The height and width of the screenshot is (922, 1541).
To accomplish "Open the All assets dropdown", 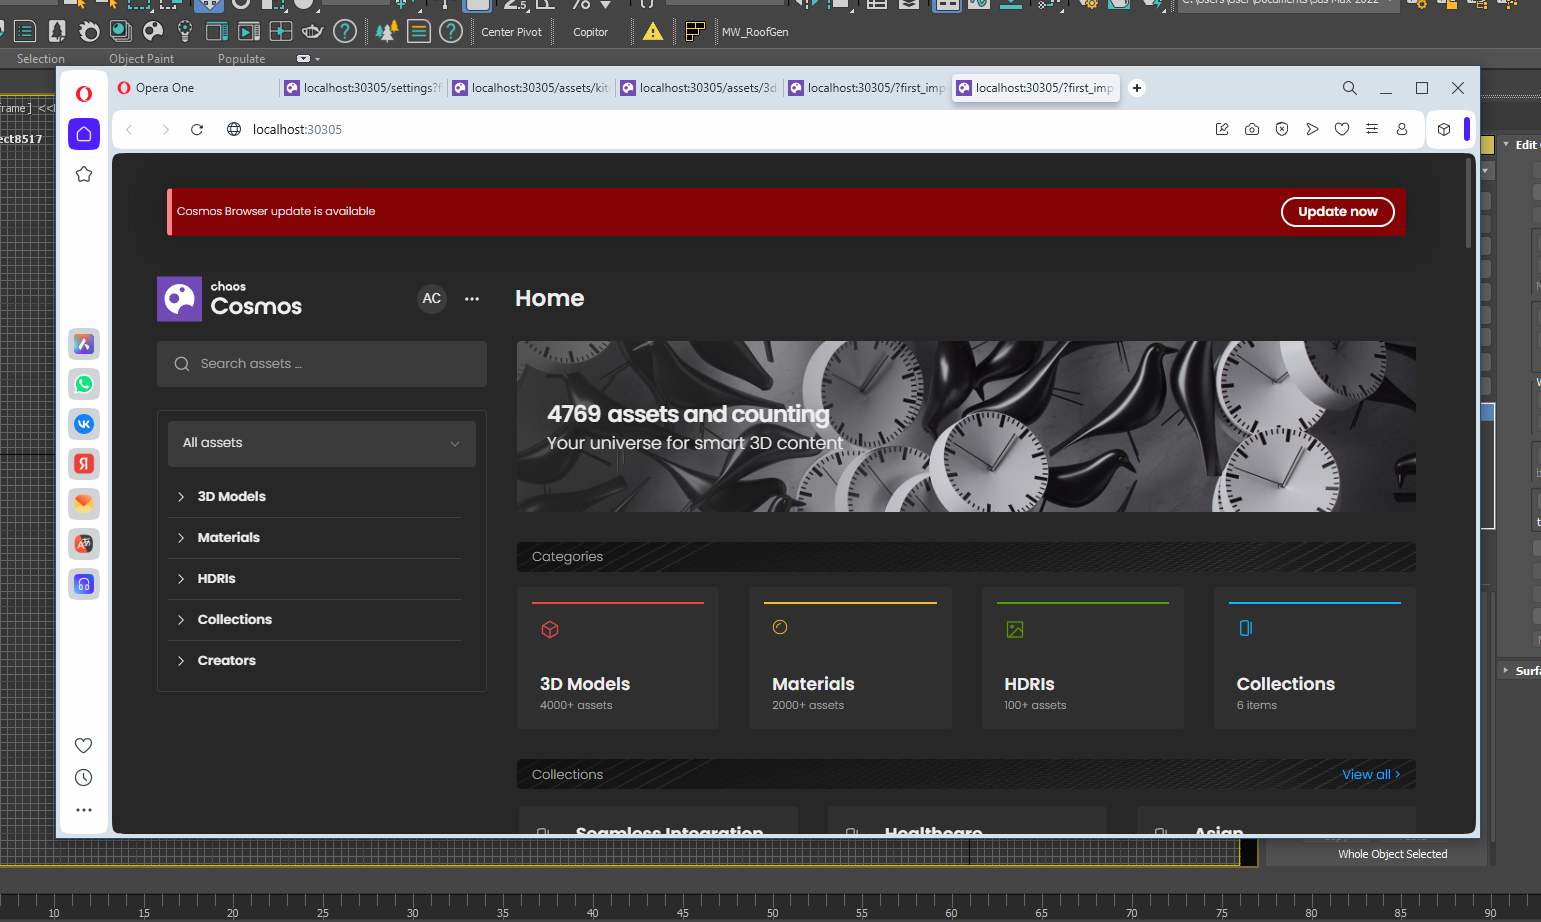I will 322,443.
